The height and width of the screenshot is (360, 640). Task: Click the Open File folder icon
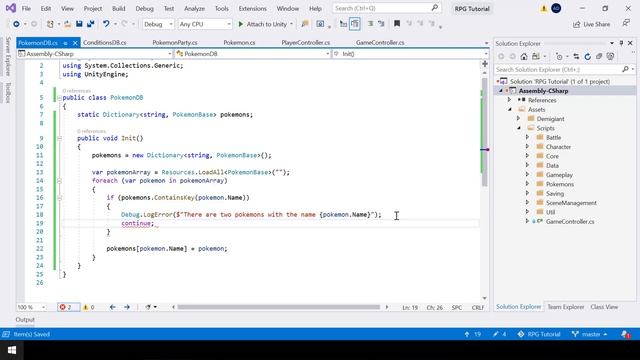68,24
